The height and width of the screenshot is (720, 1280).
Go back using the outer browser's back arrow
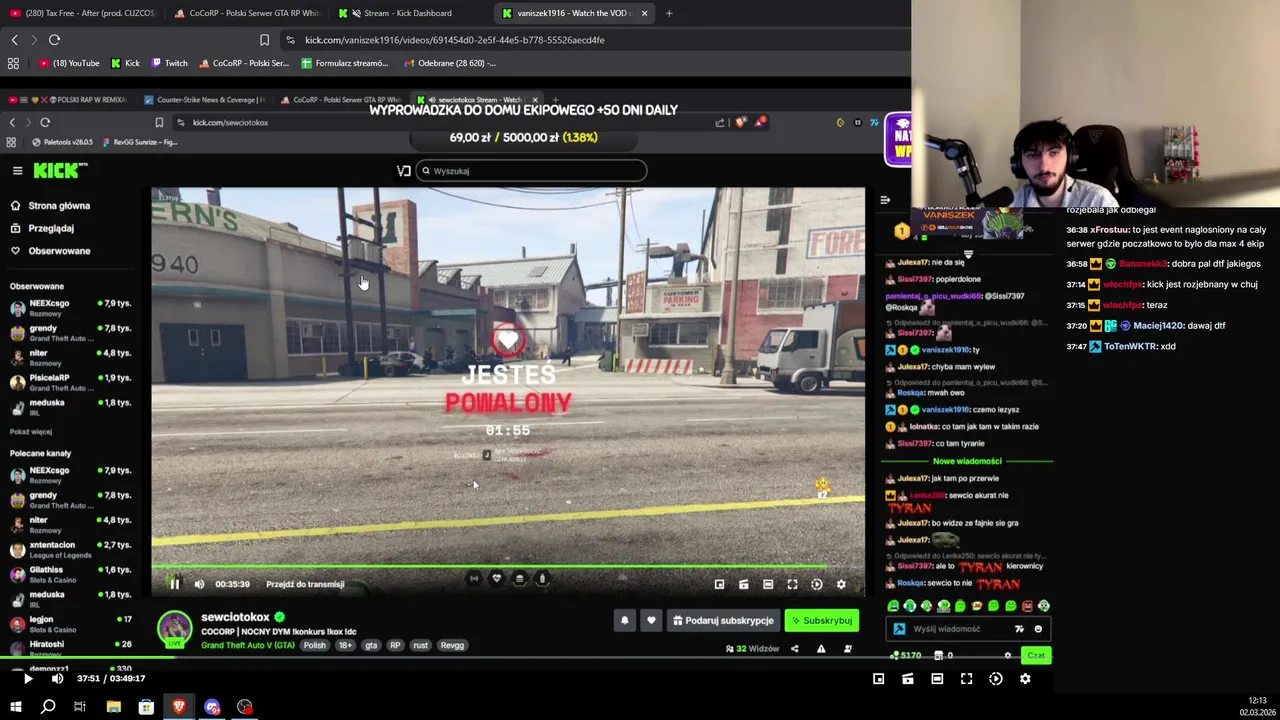click(x=14, y=40)
